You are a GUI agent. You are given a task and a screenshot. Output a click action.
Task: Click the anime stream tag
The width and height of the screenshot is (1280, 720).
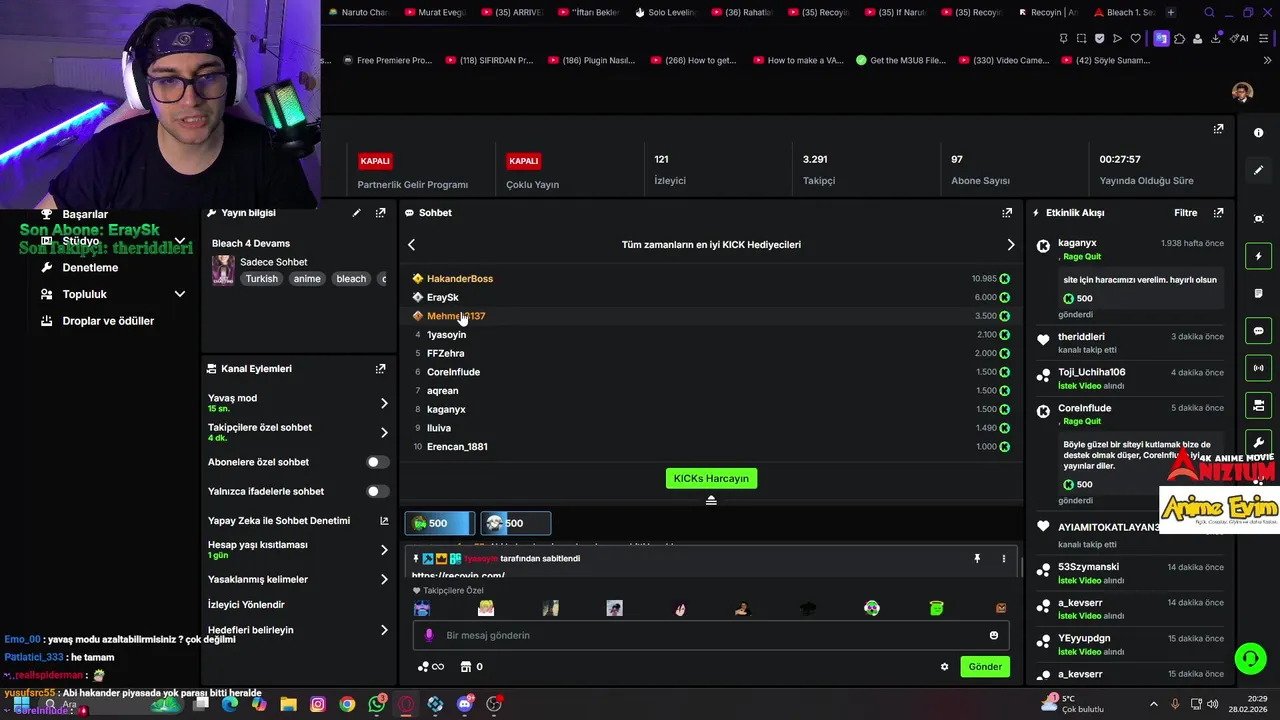pyautogui.click(x=307, y=279)
